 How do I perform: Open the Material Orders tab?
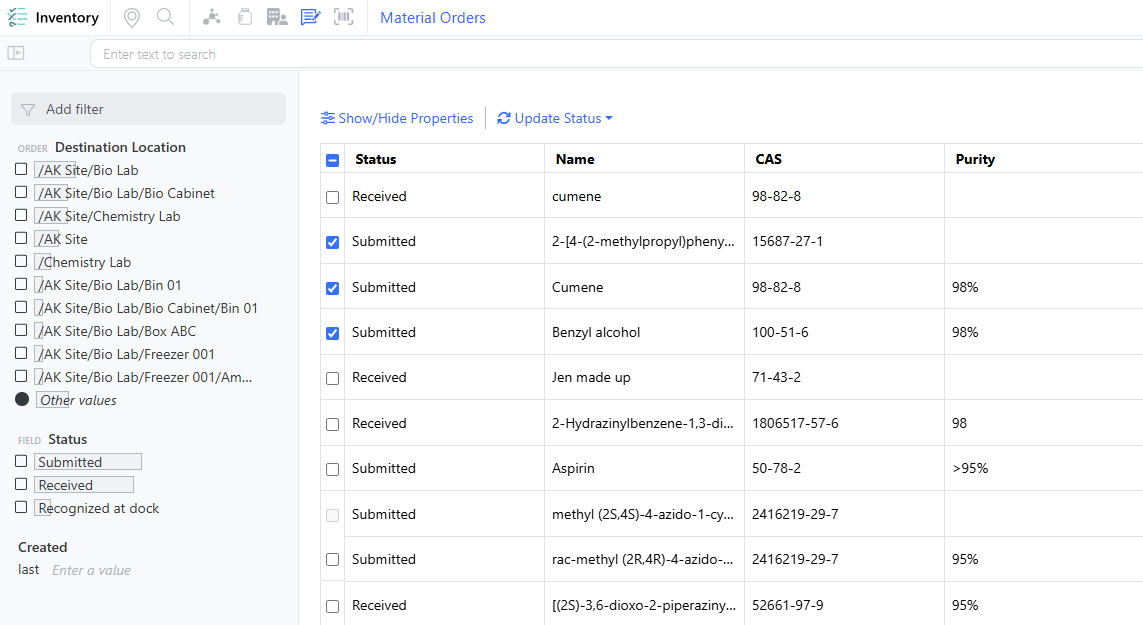(432, 18)
